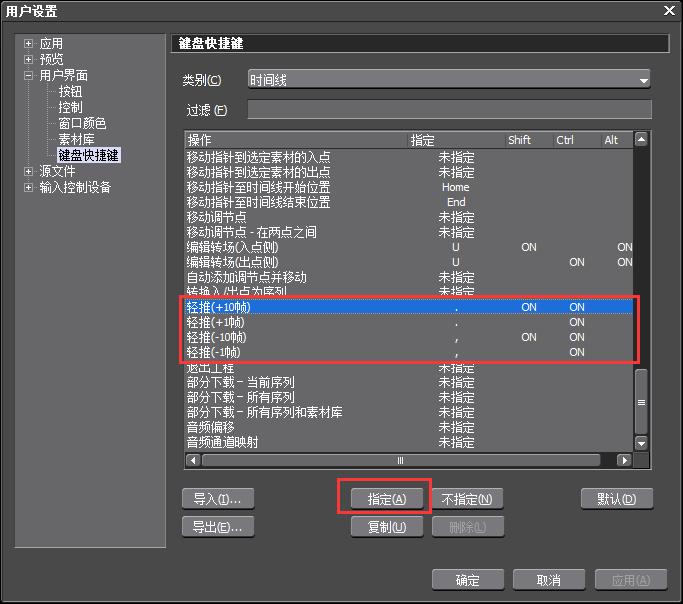Click the vertical scrollbar thumb

[x=641, y=402]
